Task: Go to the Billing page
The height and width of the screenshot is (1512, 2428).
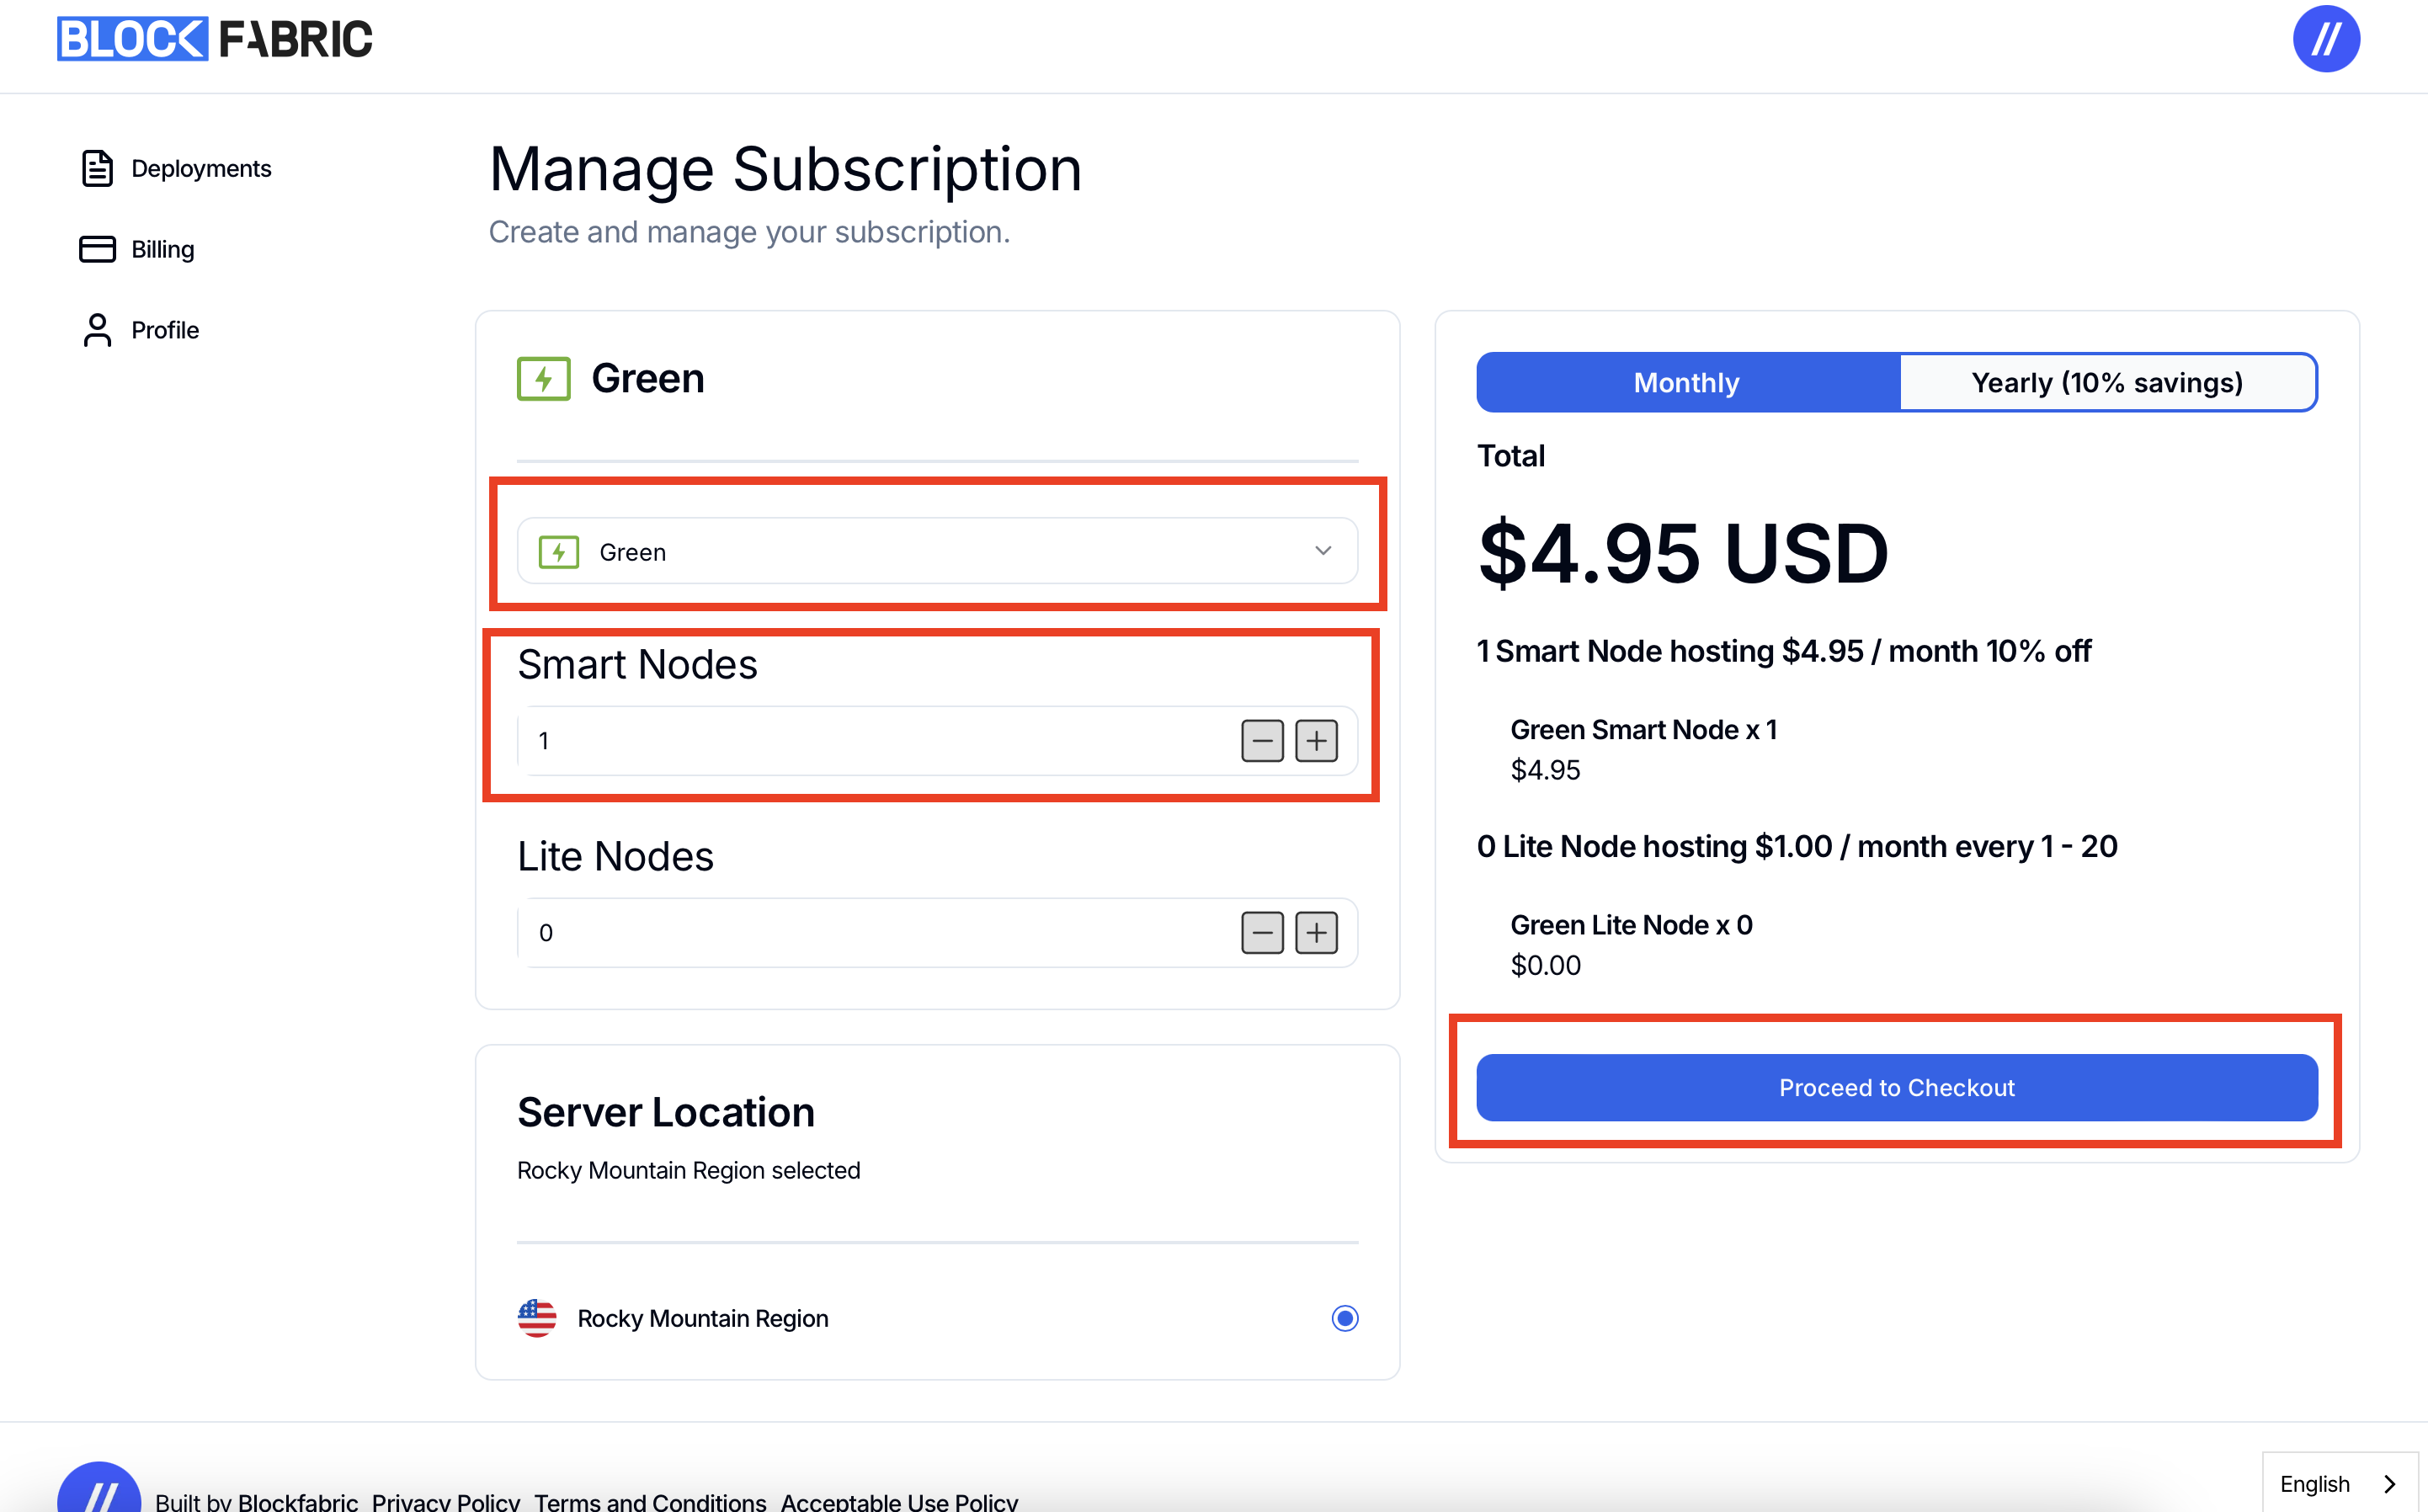Action: [x=162, y=249]
